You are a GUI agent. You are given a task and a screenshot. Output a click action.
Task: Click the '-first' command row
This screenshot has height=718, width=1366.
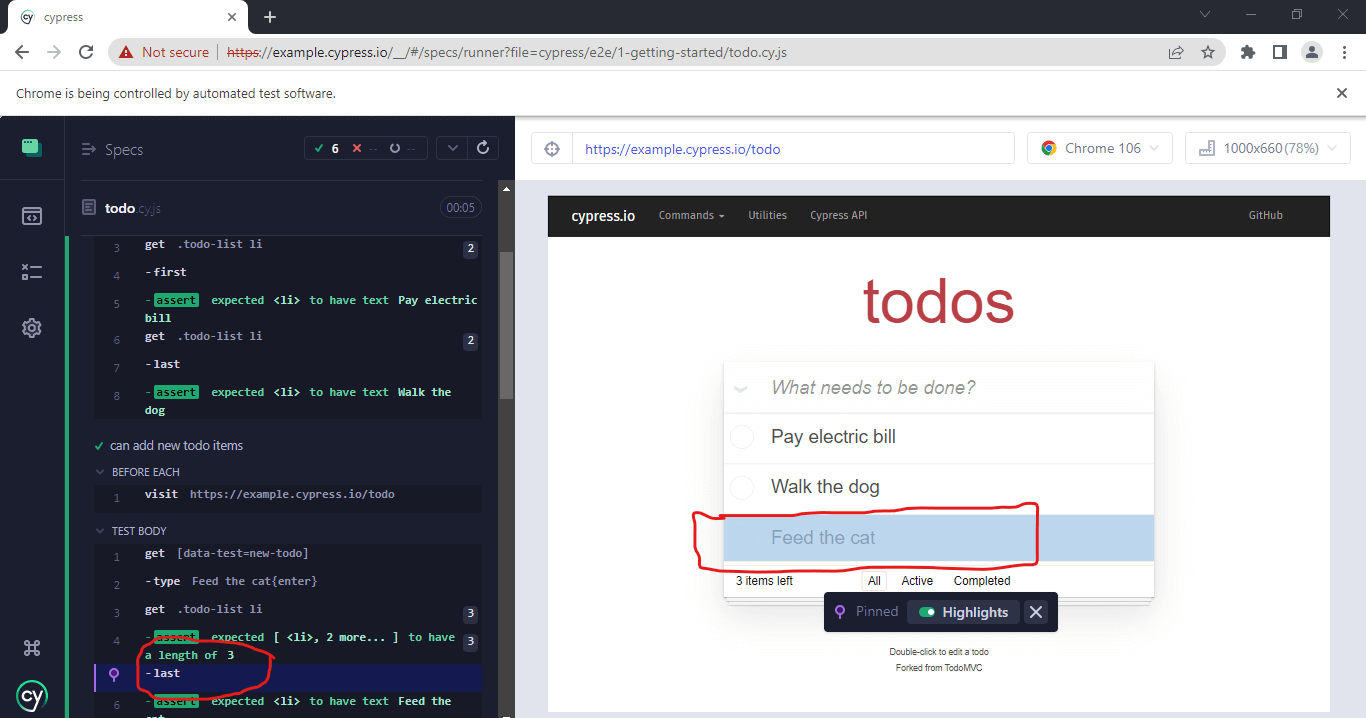point(288,272)
